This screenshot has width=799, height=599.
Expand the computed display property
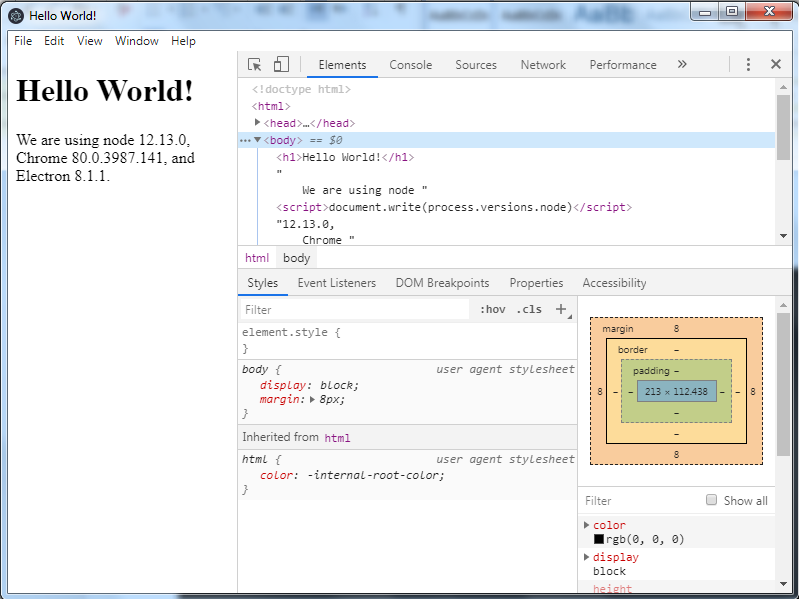click(587, 557)
